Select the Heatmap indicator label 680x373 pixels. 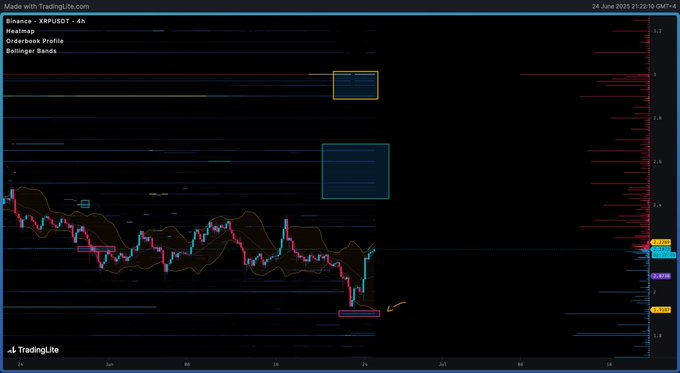[20, 31]
